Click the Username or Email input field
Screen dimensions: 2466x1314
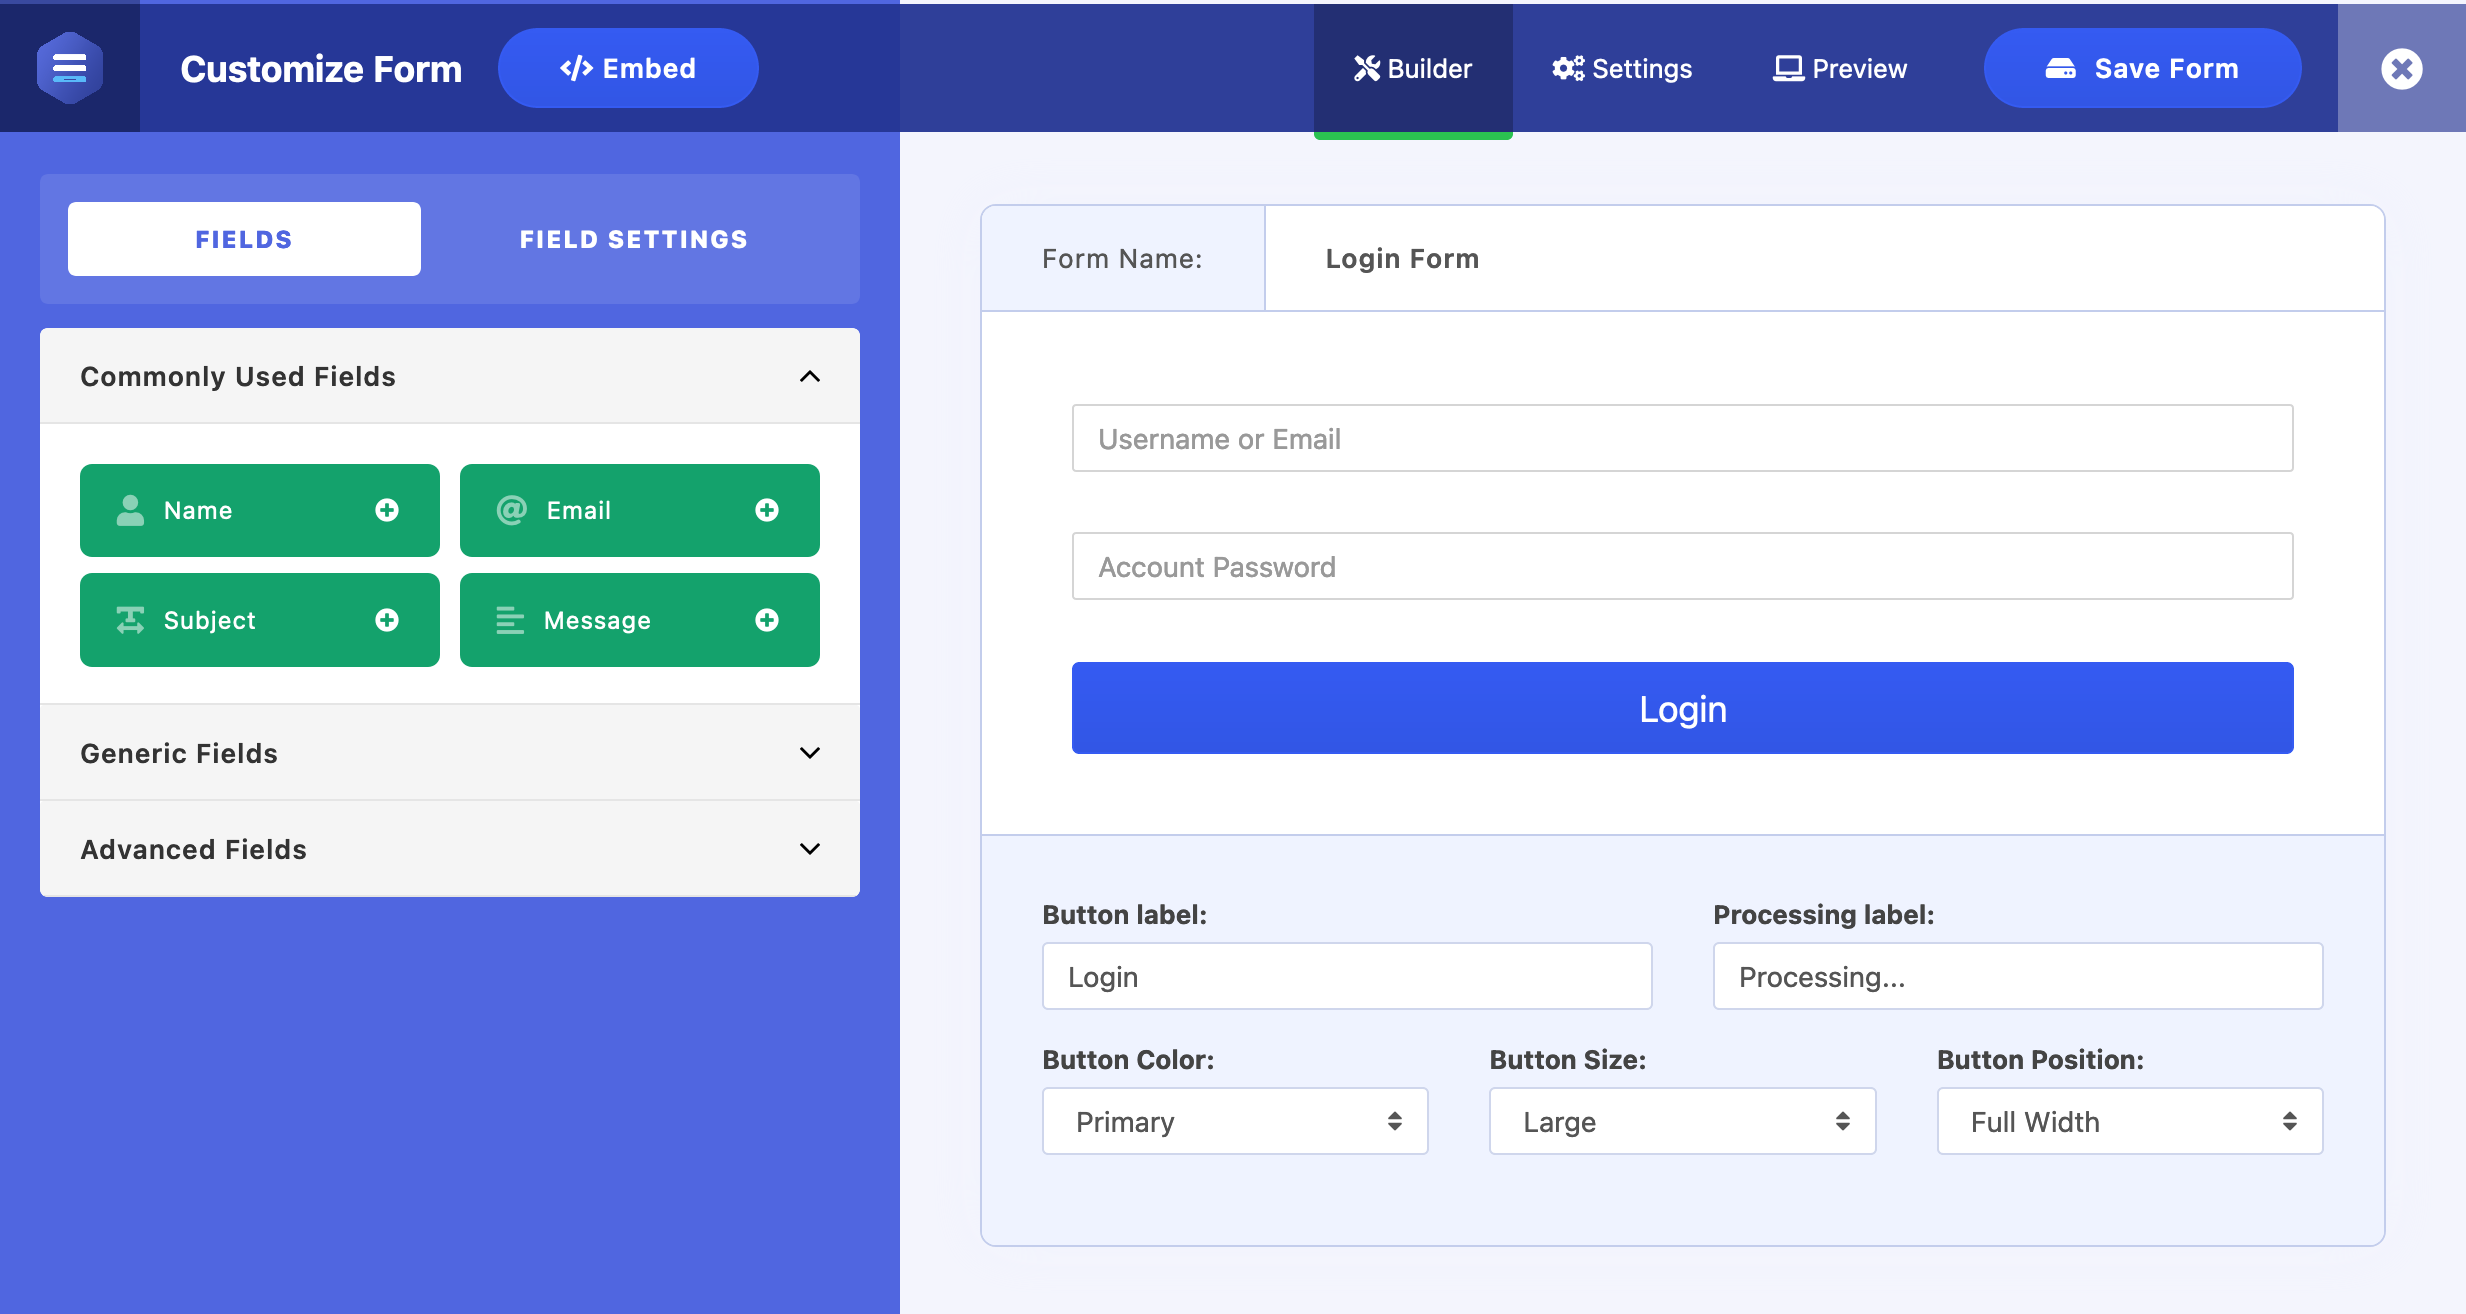pos(1682,438)
